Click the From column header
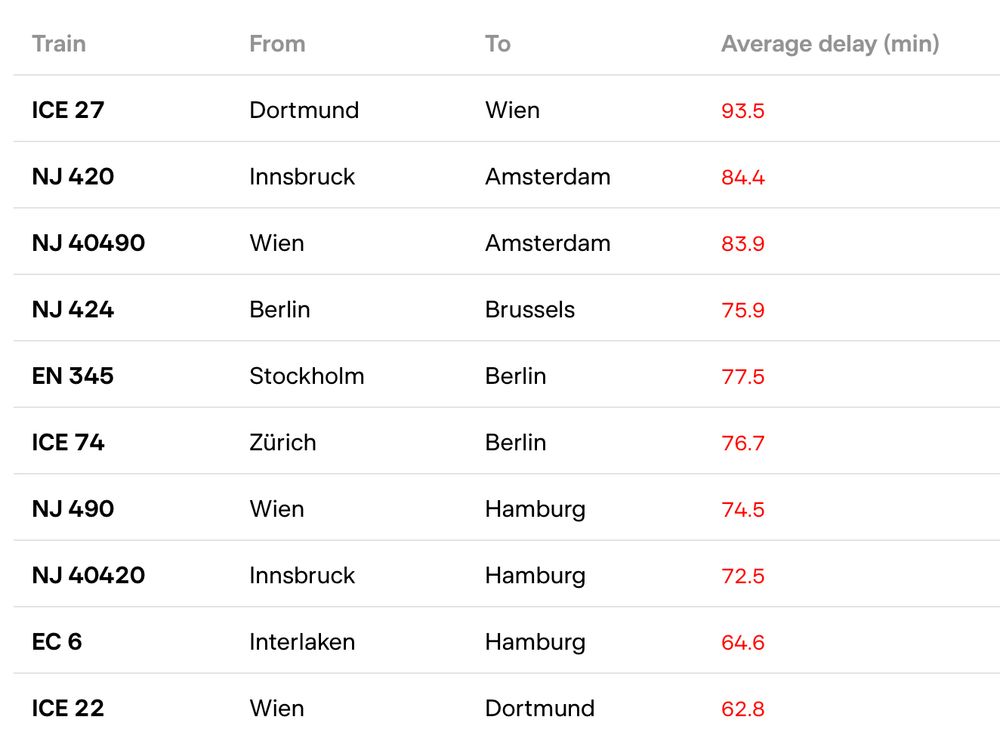 point(277,44)
